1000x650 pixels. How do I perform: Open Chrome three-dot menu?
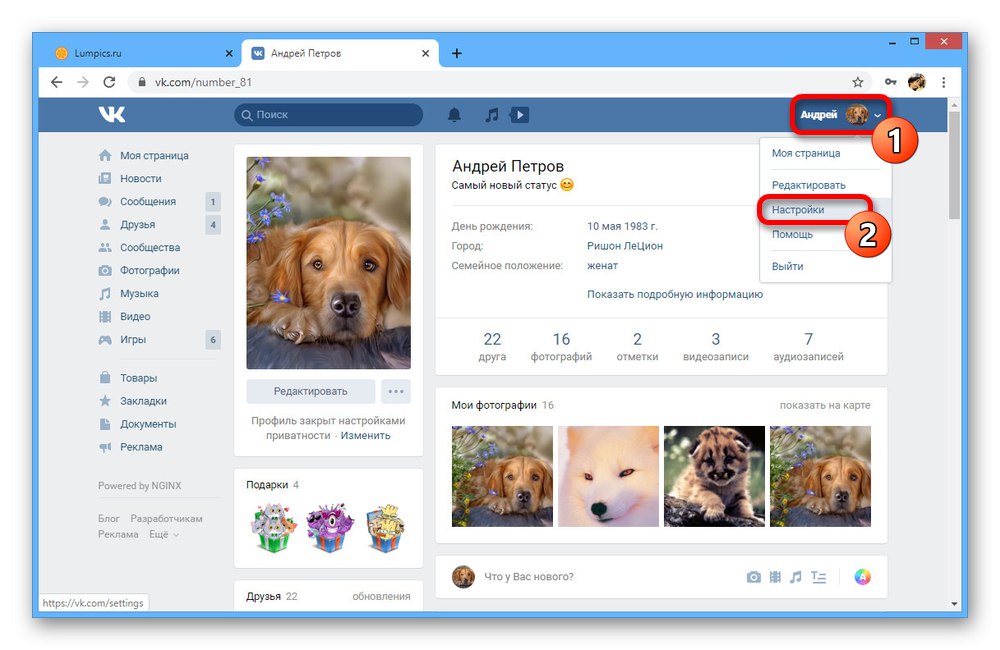click(x=943, y=82)
